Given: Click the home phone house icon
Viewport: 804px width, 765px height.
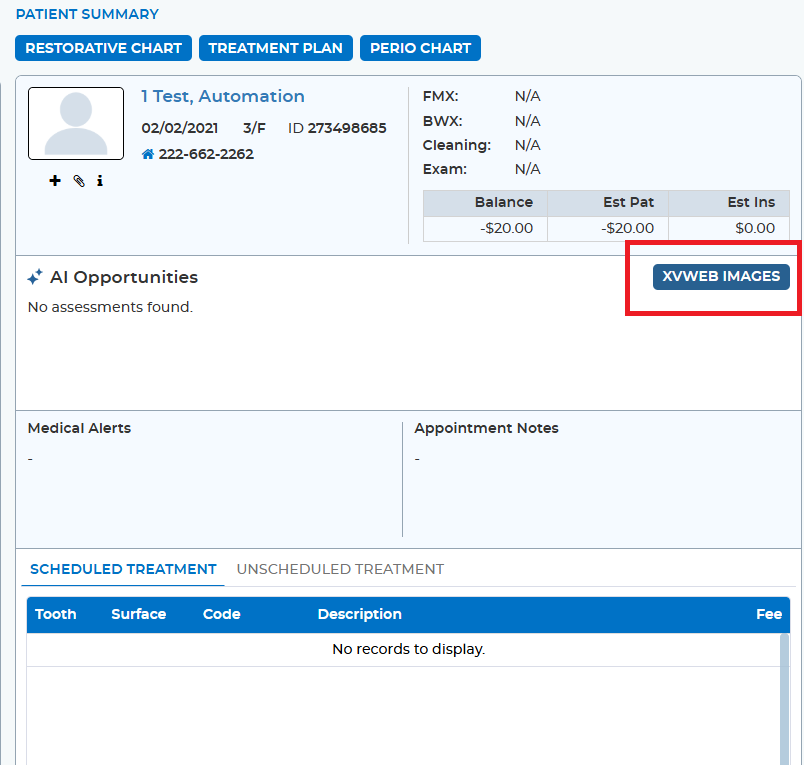Looking at the screenshot, I should click(148, 154).
